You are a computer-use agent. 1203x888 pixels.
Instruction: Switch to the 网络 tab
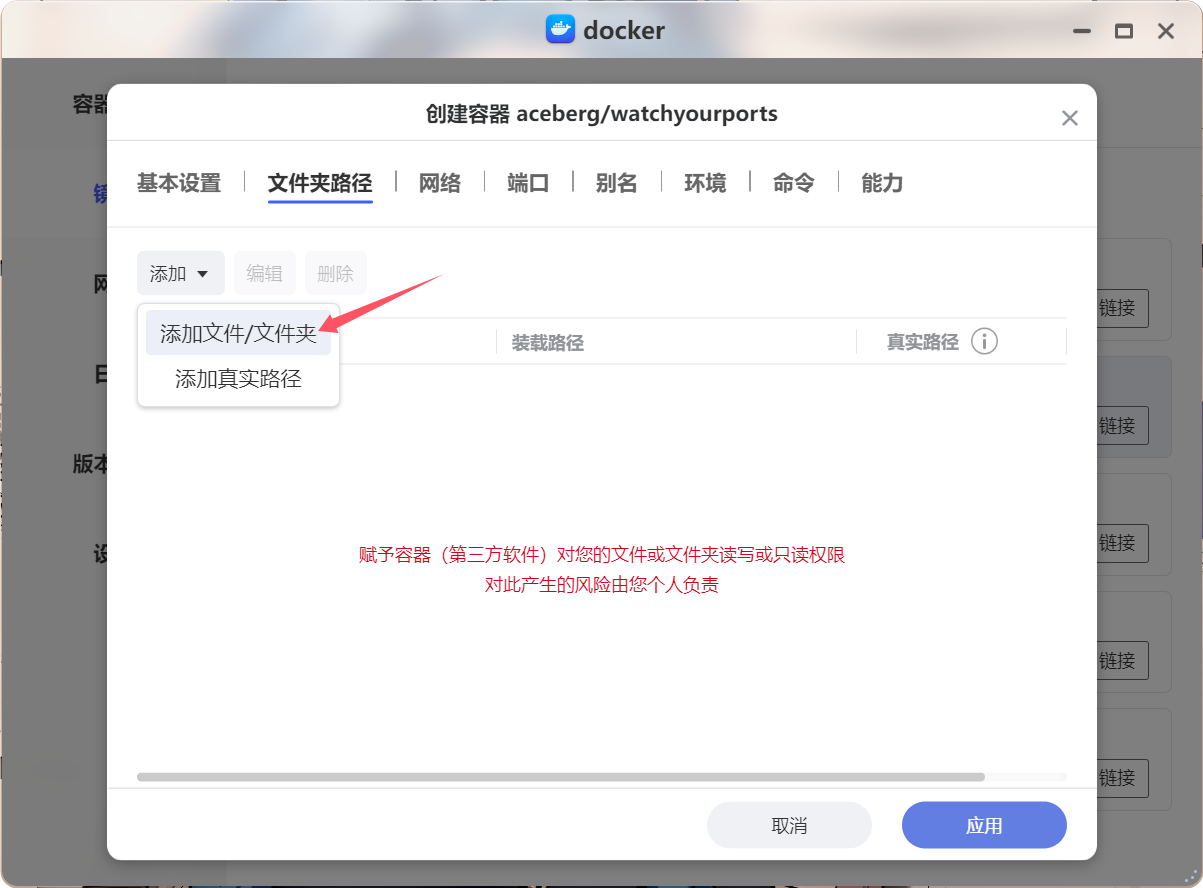pos(439,182)
